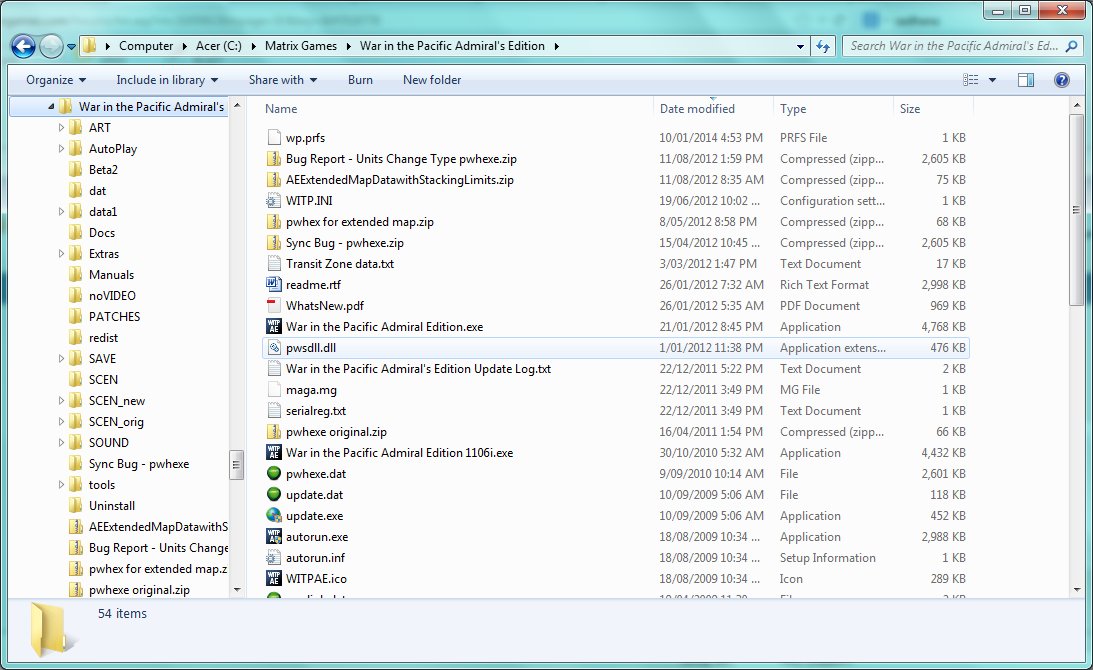Viewport: 1093px width, 670px height.
Task: Select the Uninstall folder in the tree
Action: point(112,505)
